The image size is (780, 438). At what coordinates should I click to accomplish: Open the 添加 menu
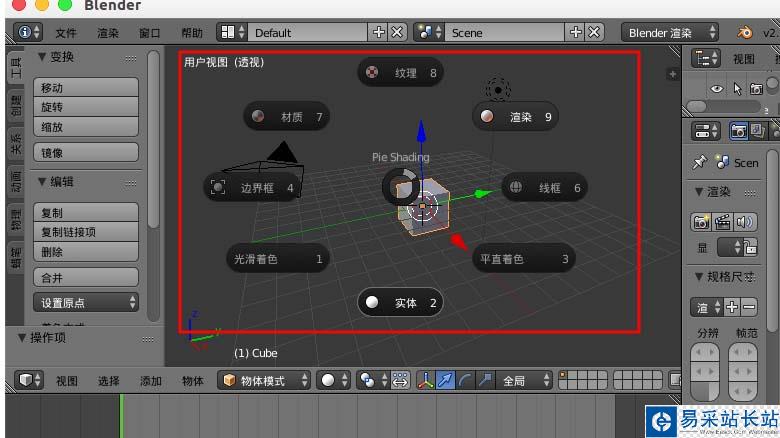[x=150, y=381]
